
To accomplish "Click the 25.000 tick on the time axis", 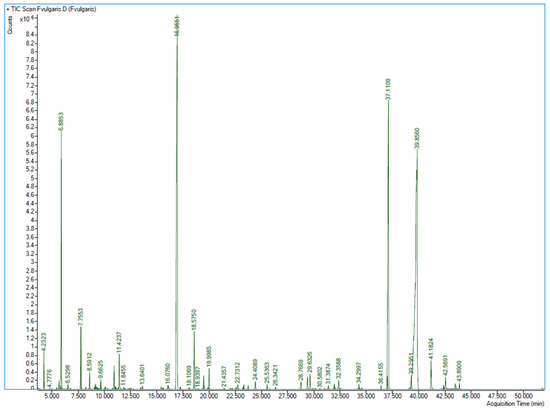I will tap(261, 396).
